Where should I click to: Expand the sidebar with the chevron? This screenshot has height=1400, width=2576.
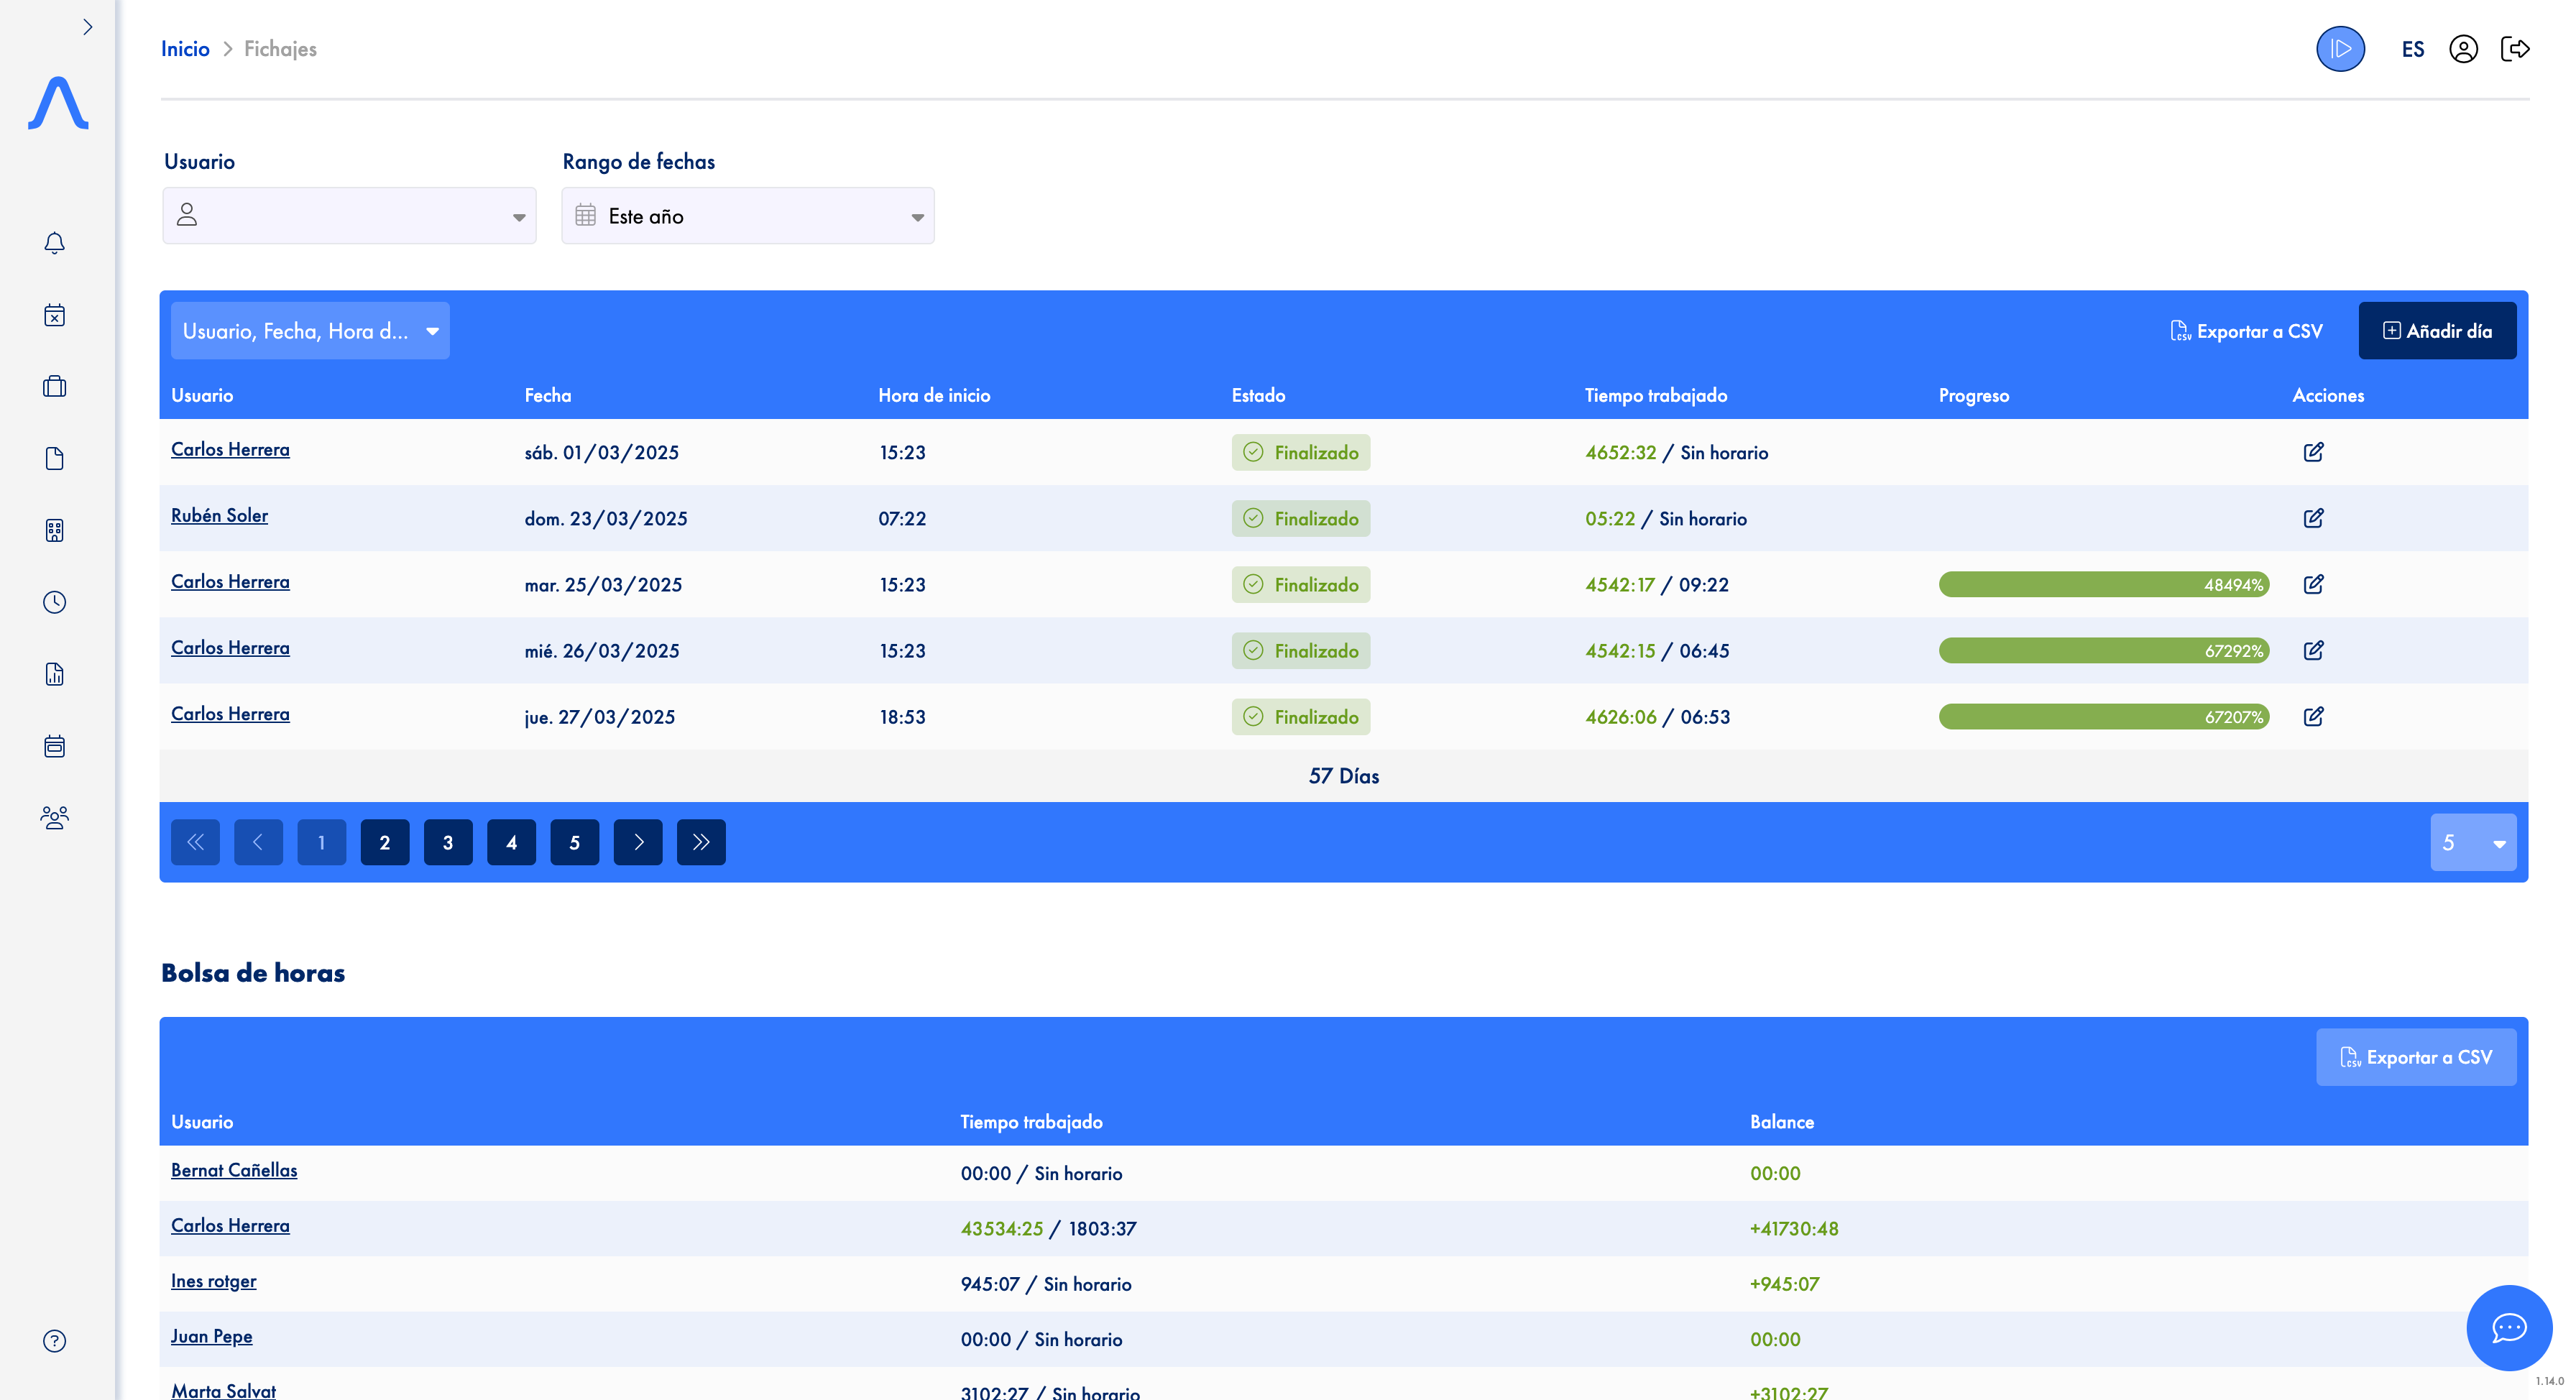tap(88, 27)
